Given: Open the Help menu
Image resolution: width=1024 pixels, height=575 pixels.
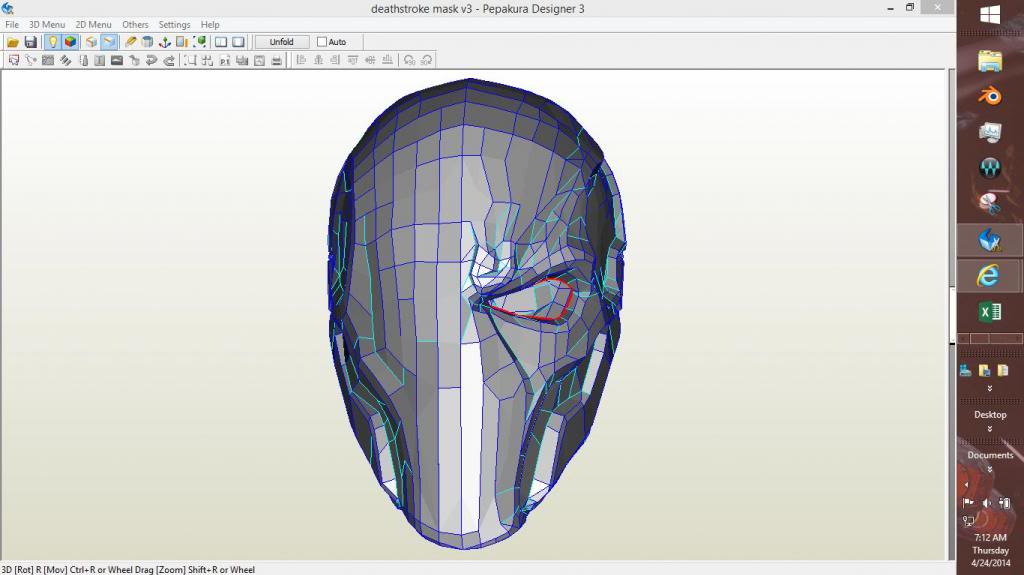Looking at the screenshot, I should click(210, 24).
